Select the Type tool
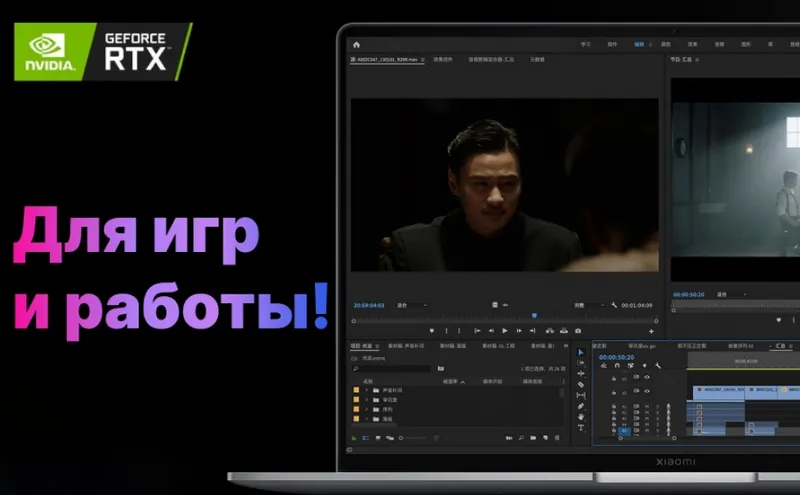800x495 pixels. pyautogui.click(x=581, y=428)
